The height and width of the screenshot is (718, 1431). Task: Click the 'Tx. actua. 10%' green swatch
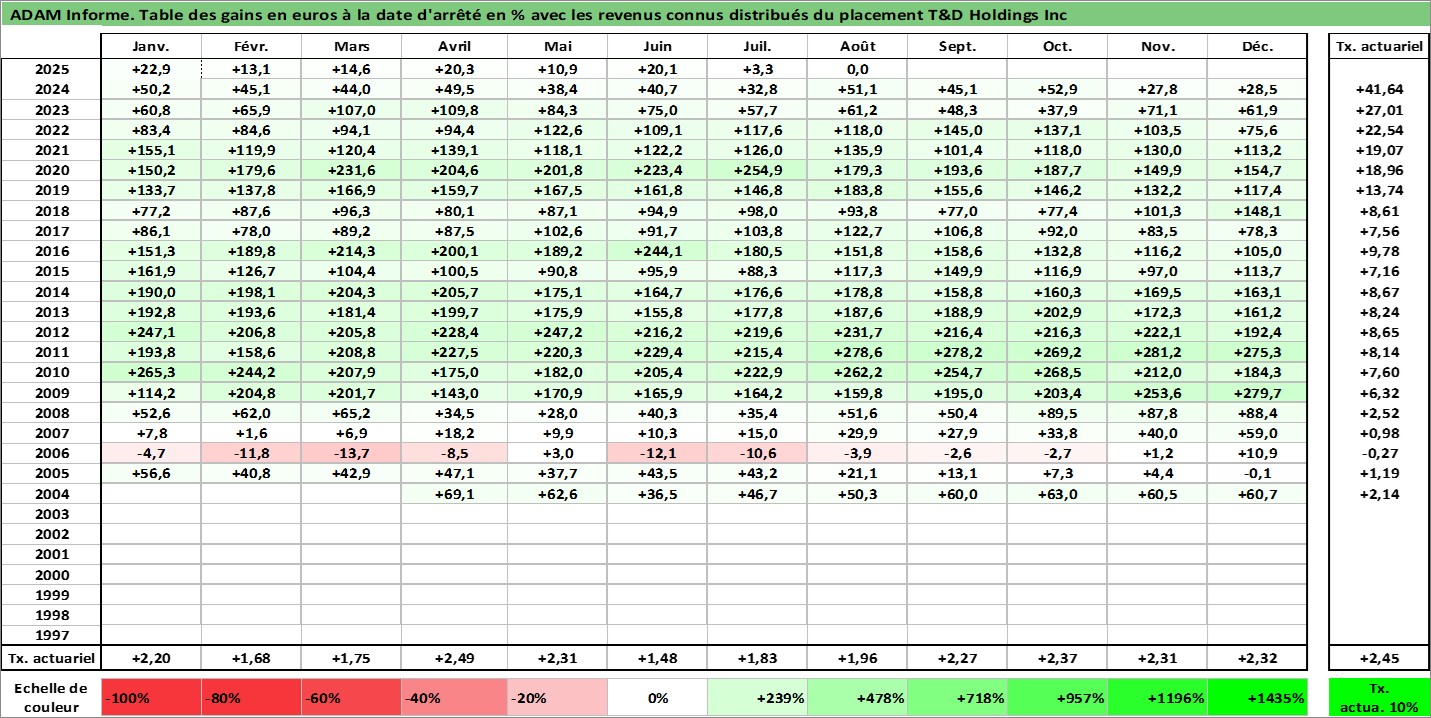pos(1378,698)
